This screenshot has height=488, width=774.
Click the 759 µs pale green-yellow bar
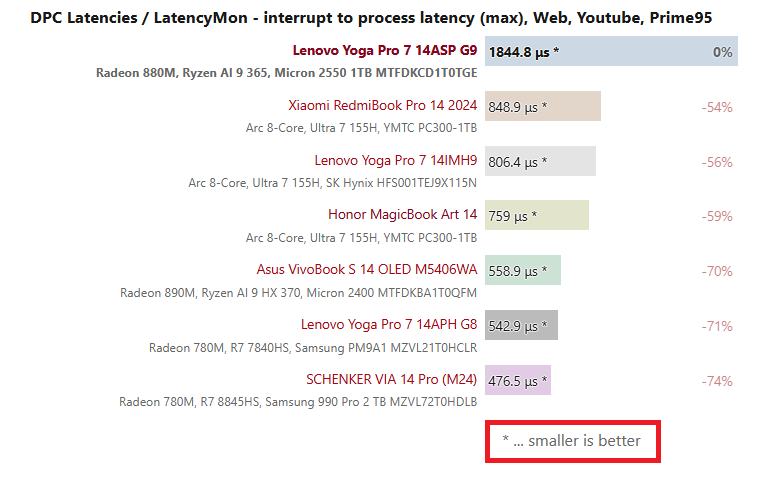coord(537,215)
